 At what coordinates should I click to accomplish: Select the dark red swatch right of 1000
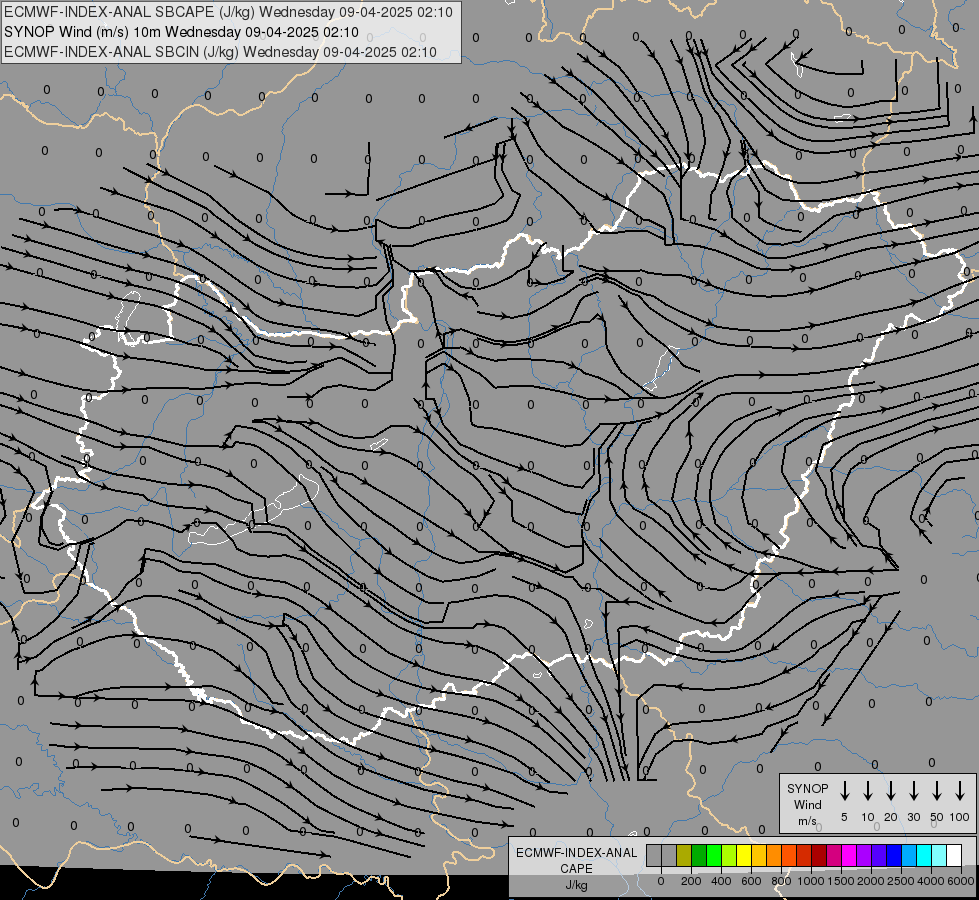(x=819, y=855)
